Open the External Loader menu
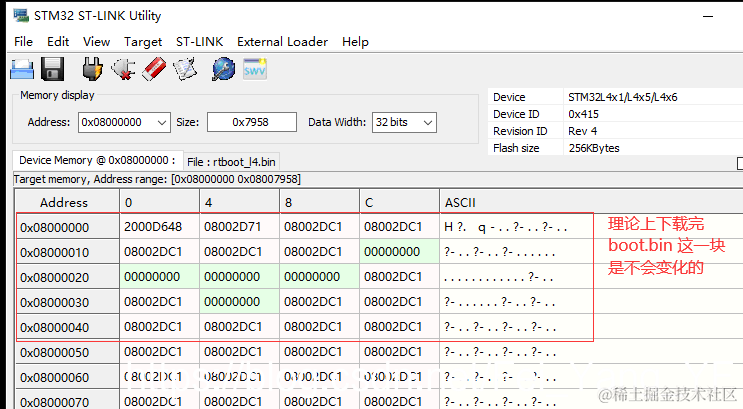 coord(282,42)
